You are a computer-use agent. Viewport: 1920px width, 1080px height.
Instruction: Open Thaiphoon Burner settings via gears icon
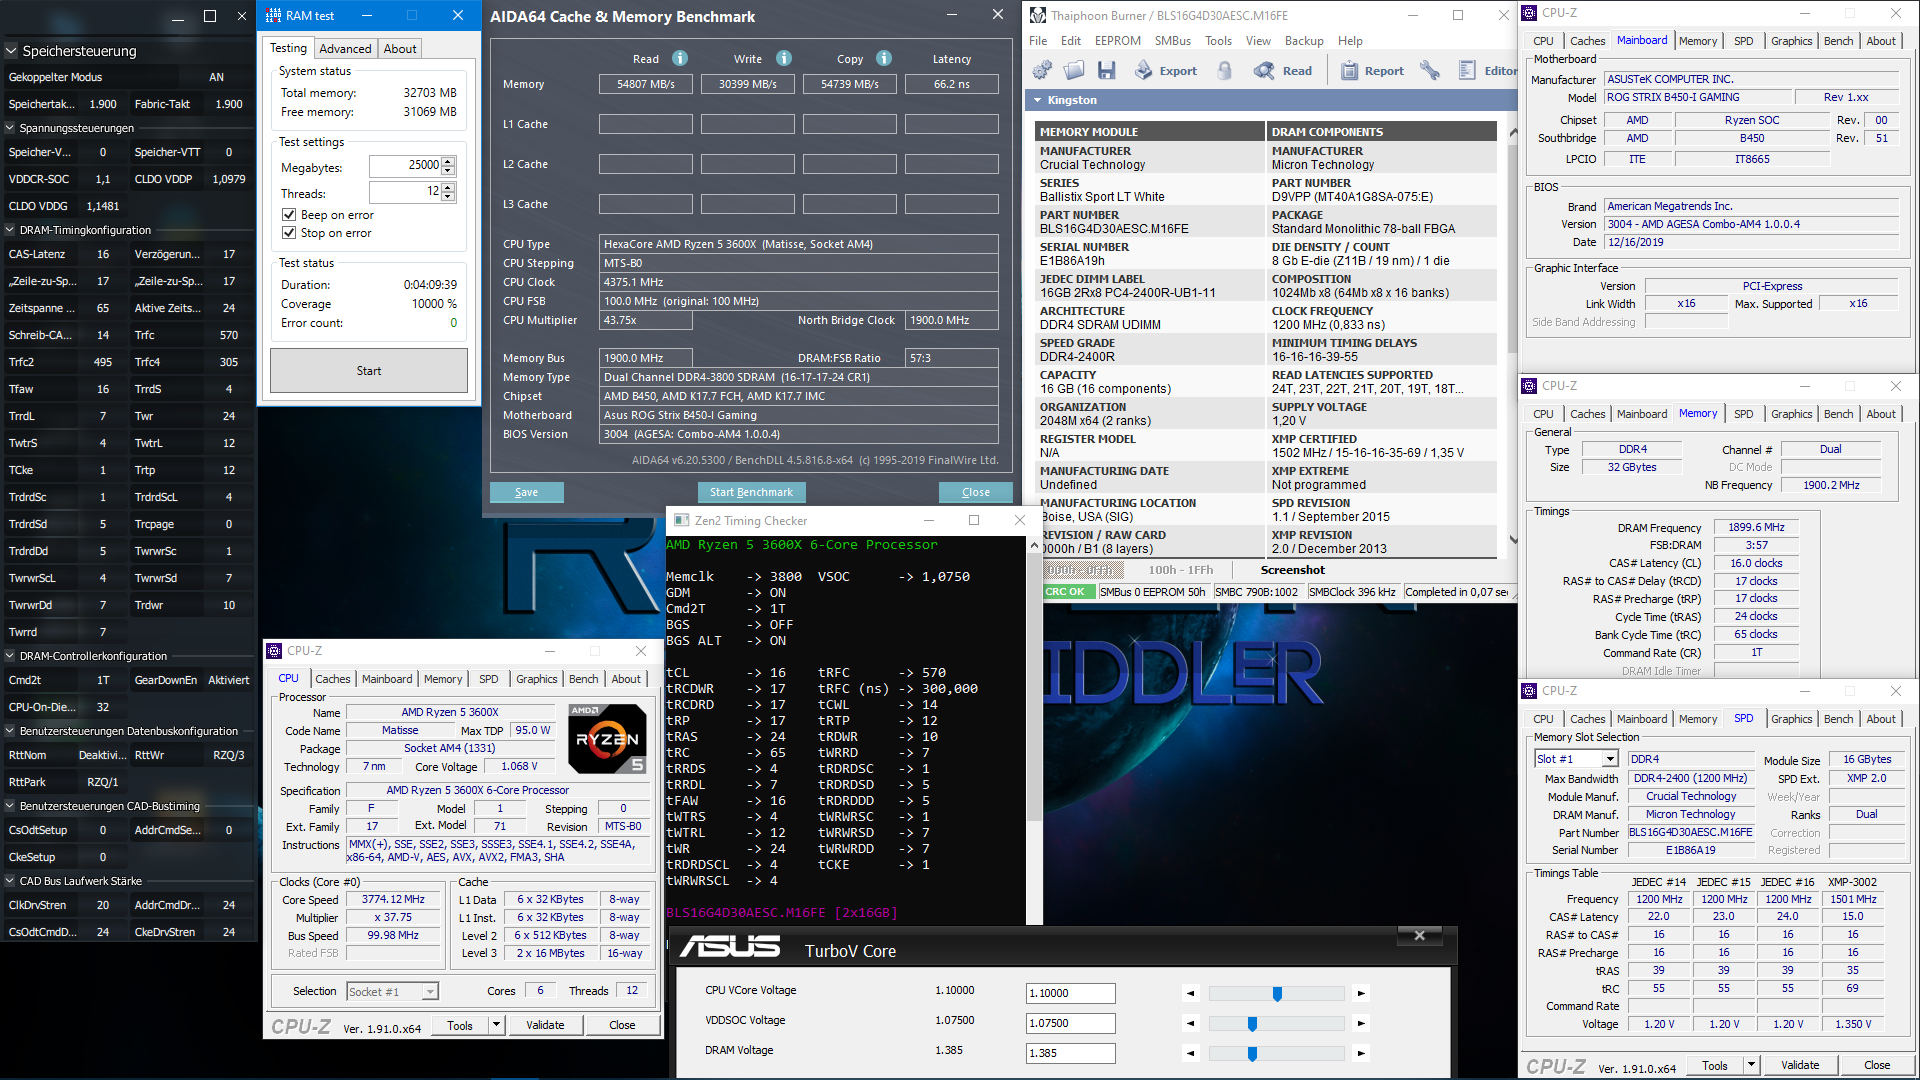click(x=1041, y=70)
